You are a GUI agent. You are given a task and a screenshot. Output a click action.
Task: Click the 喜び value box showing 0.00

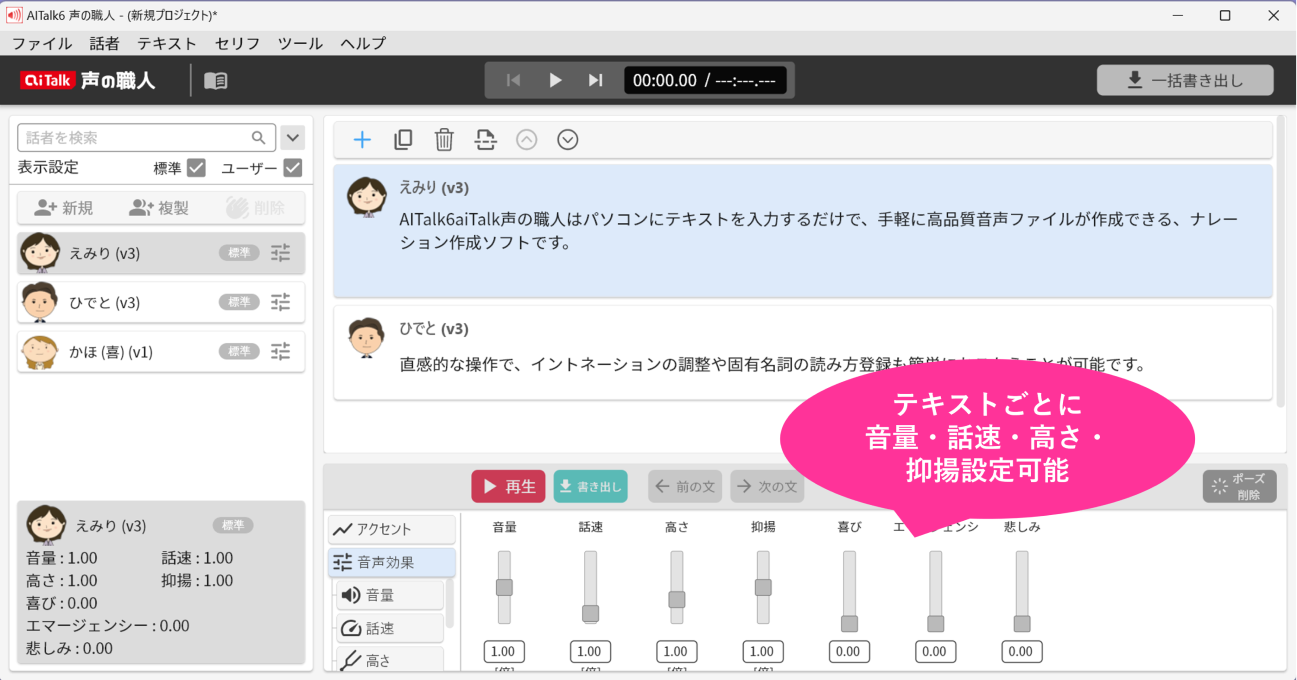pos(849,652)
